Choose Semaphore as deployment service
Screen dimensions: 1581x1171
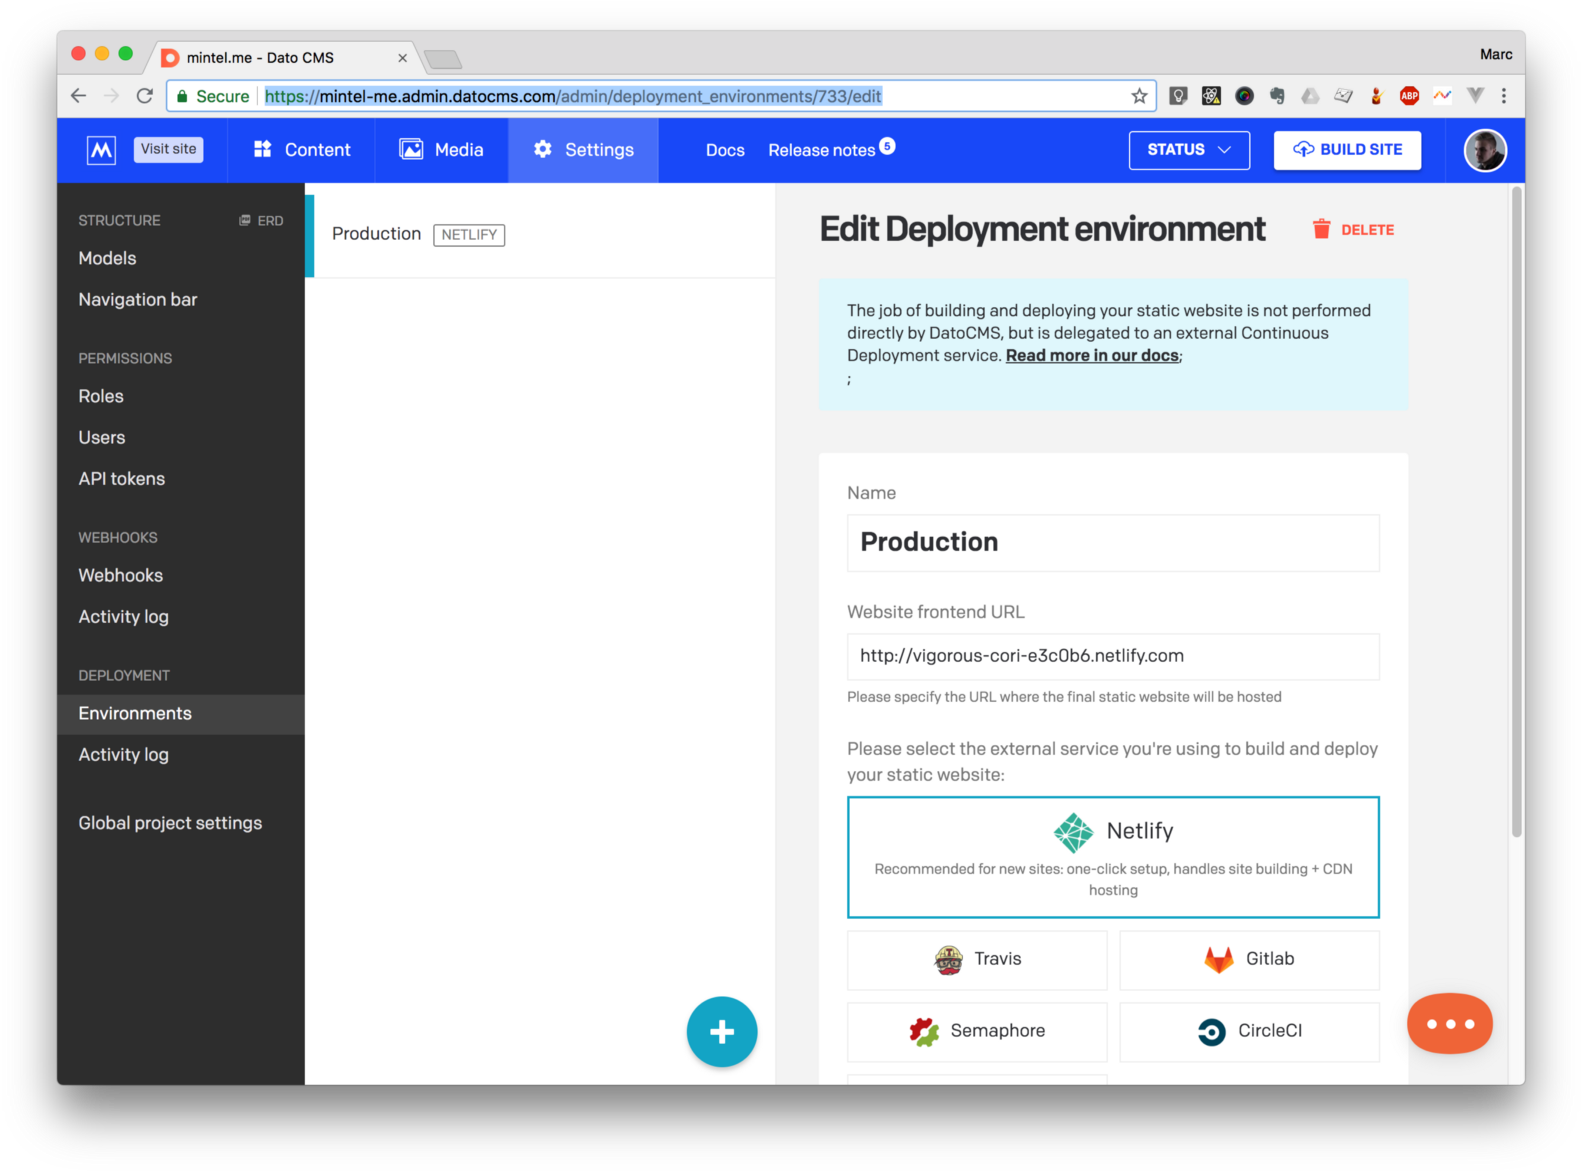(x=977, y=1032)
